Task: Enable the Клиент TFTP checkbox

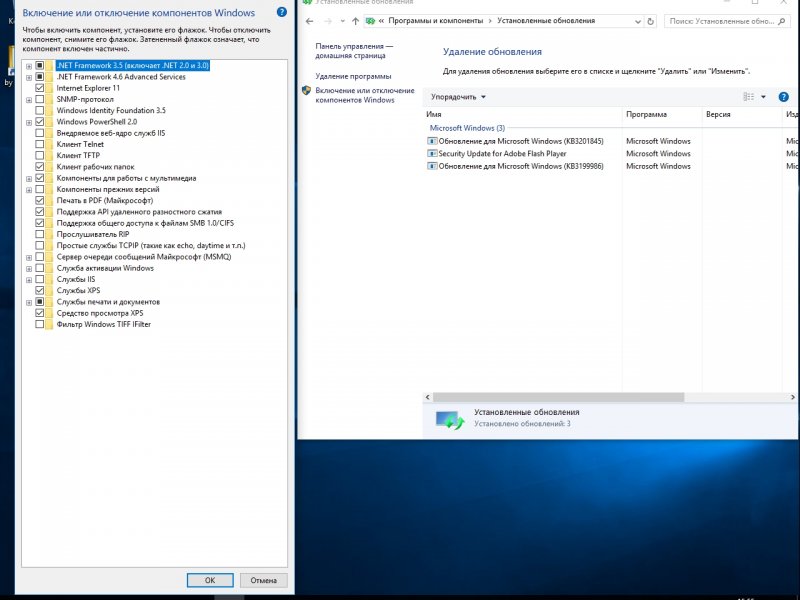Action: point(39,156)
